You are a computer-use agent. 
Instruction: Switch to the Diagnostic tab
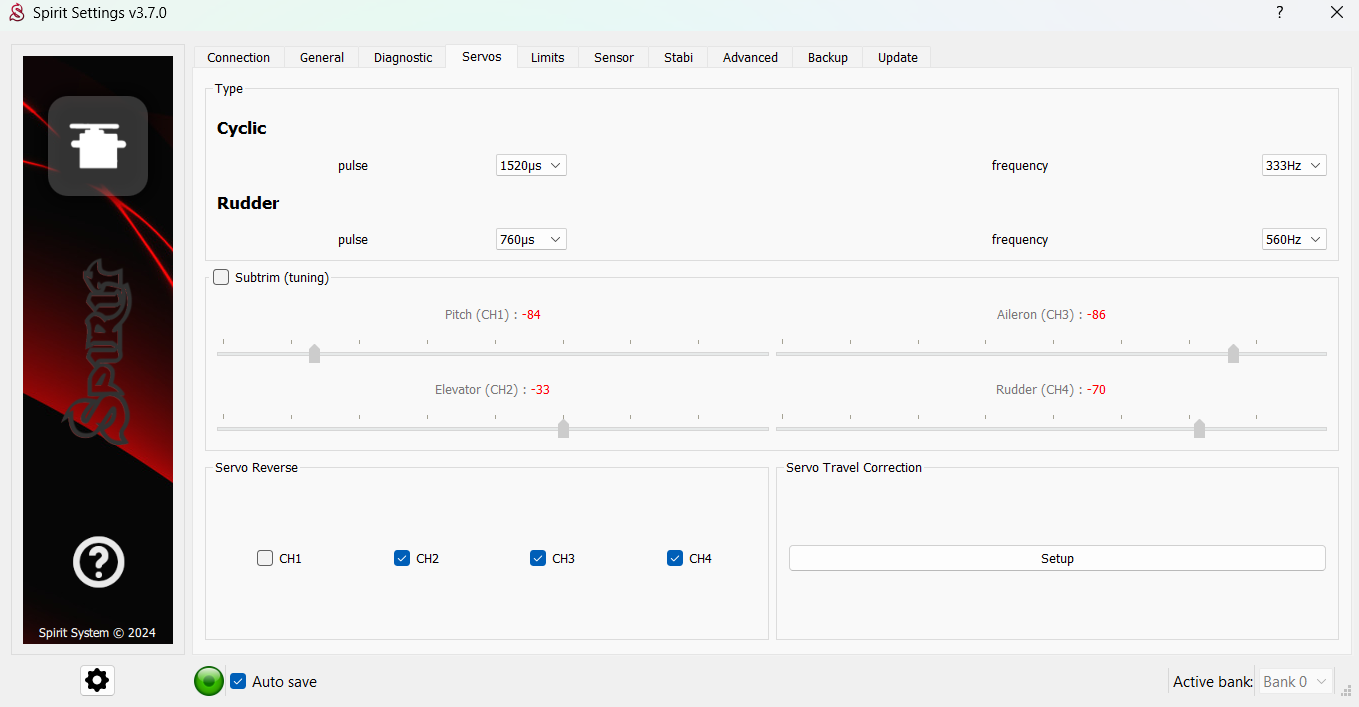click(x=403, y=57)
